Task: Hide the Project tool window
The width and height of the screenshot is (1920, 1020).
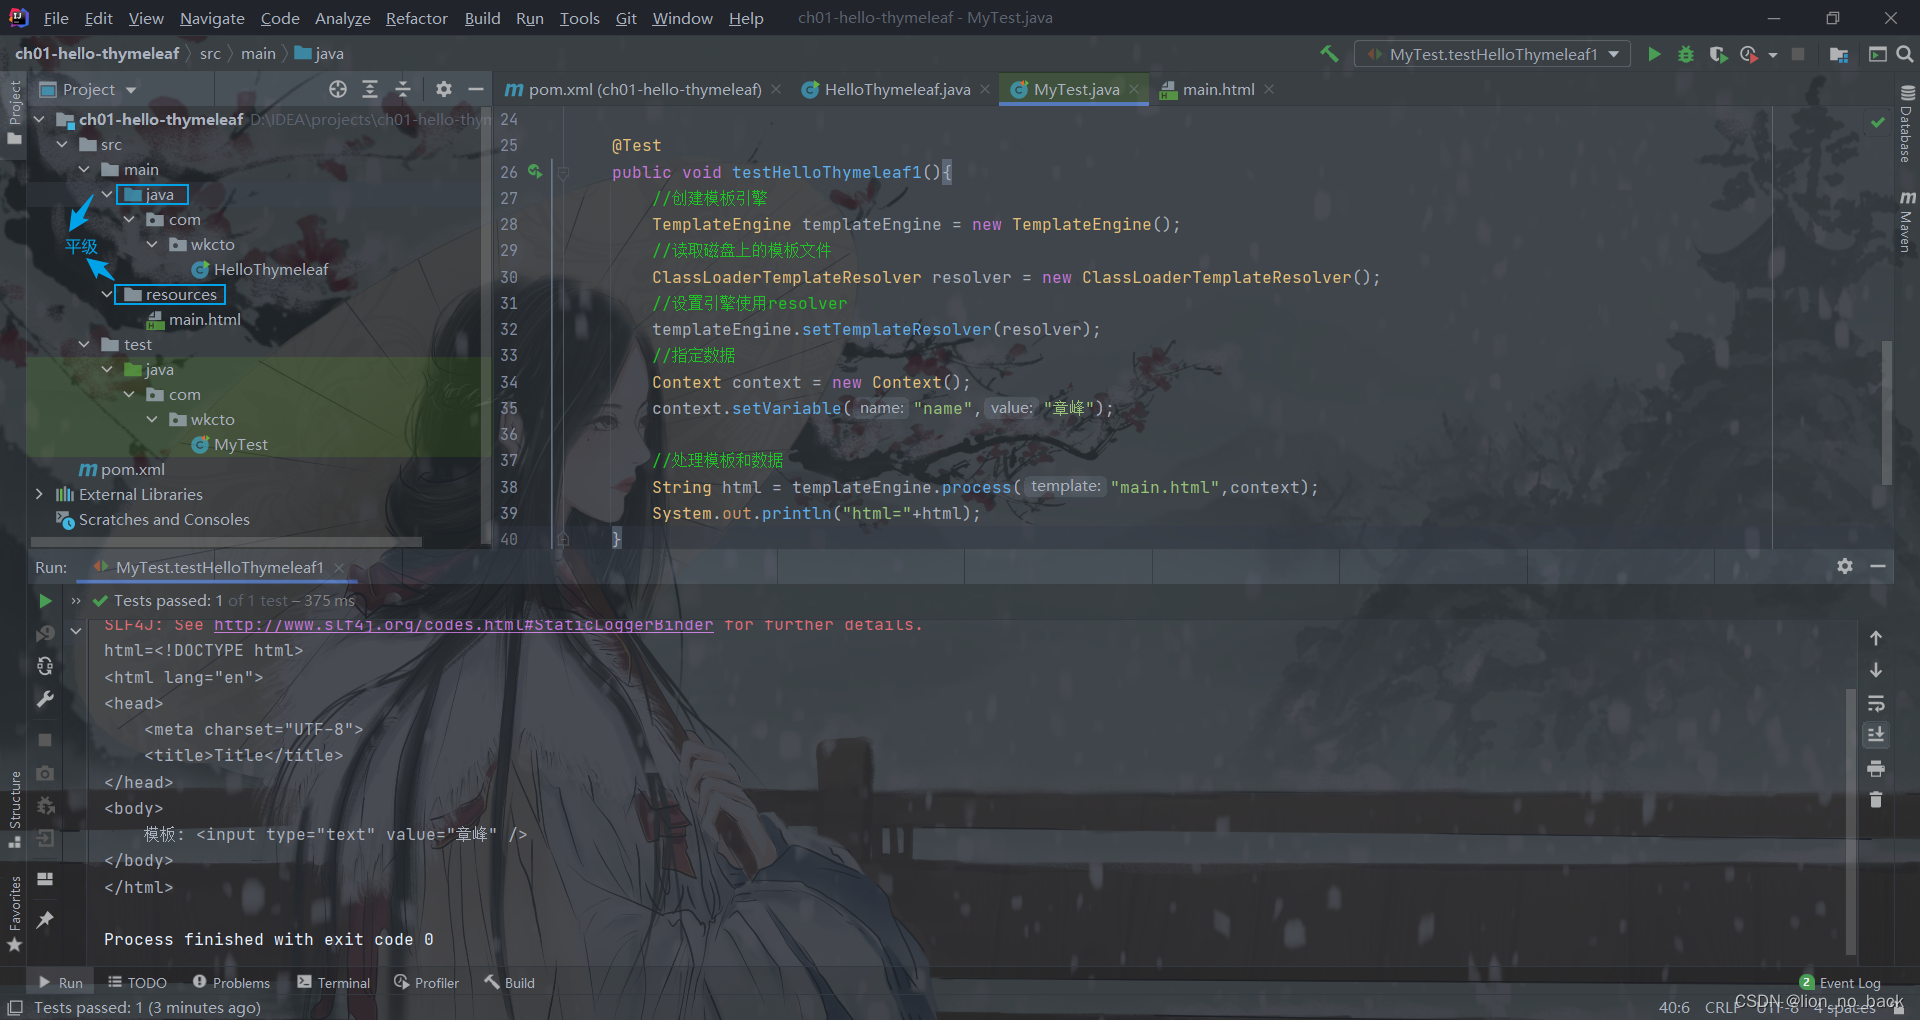Action: coord(476,89)
